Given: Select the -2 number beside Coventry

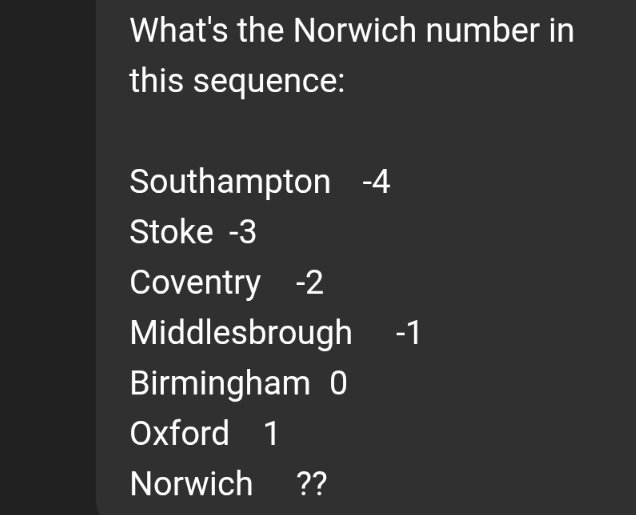Looking at the screenshot, I should 309,283.
